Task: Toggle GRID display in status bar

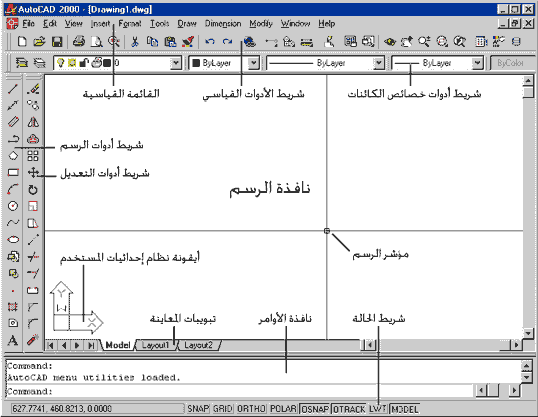Action: 223,409
